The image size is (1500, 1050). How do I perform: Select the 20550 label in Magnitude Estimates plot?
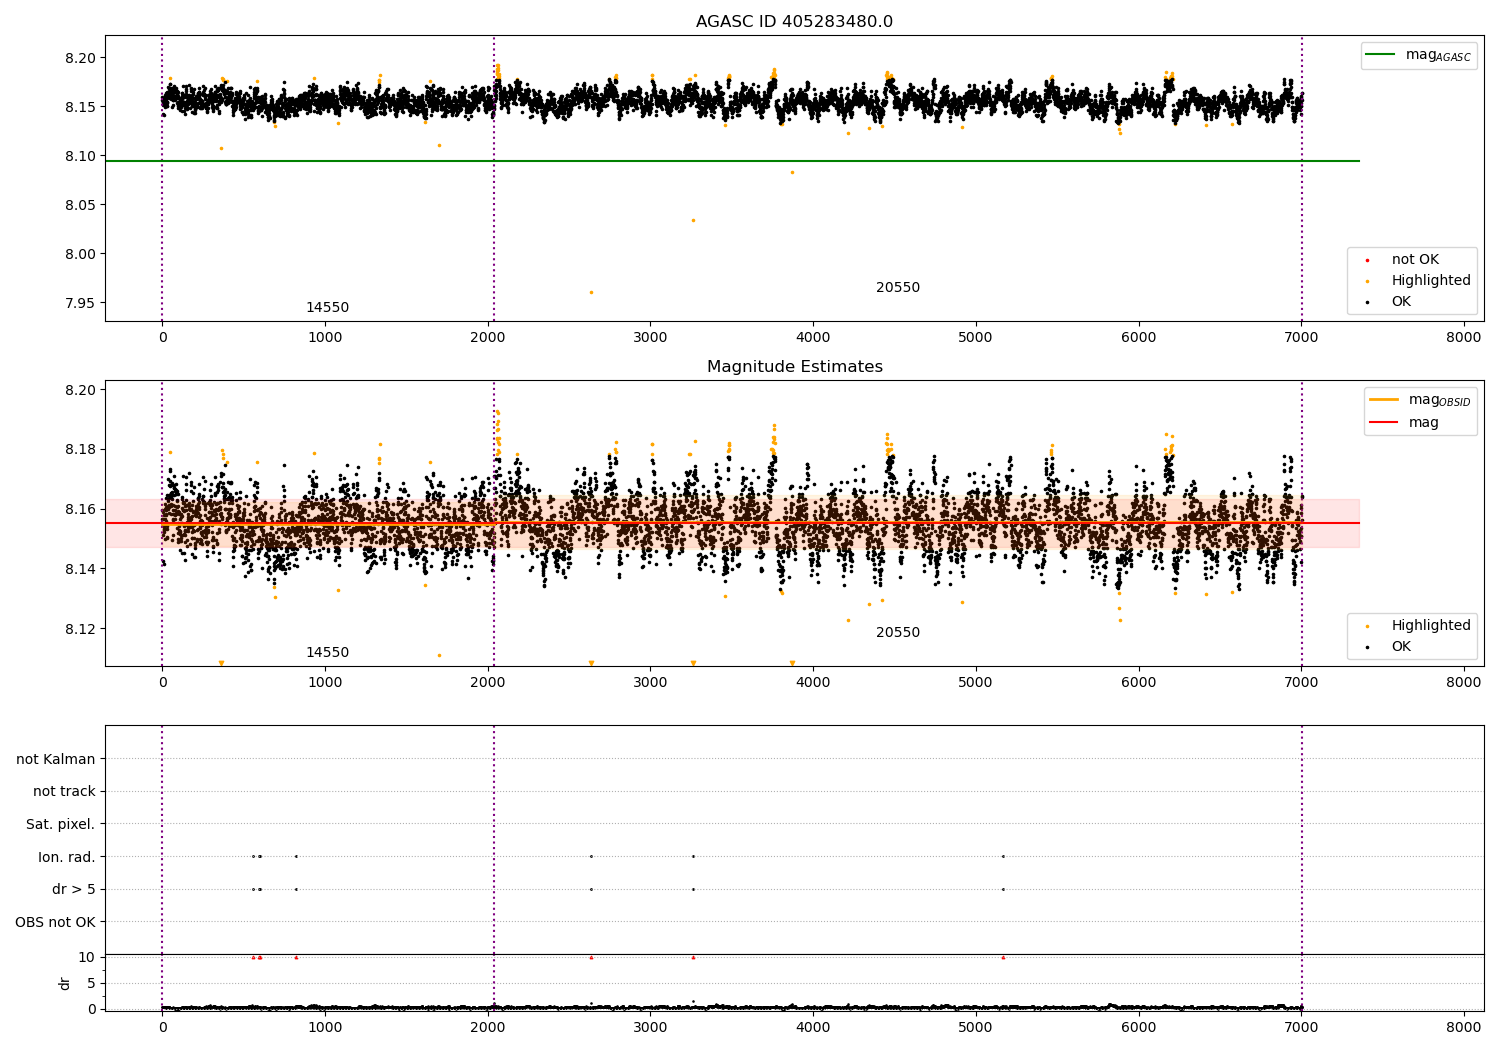click(x=898, y=633)
